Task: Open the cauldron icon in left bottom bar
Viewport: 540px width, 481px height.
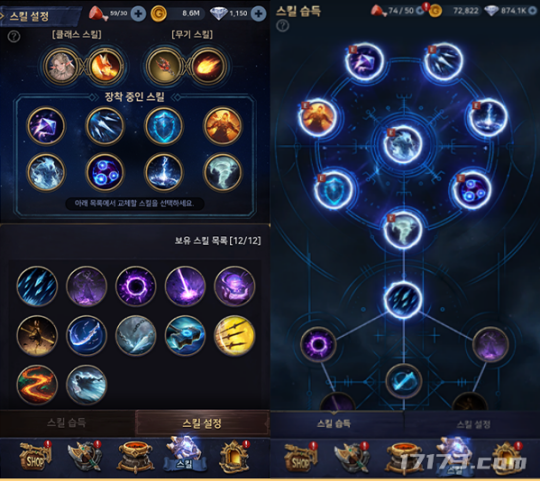Action: tap(134, 457)
